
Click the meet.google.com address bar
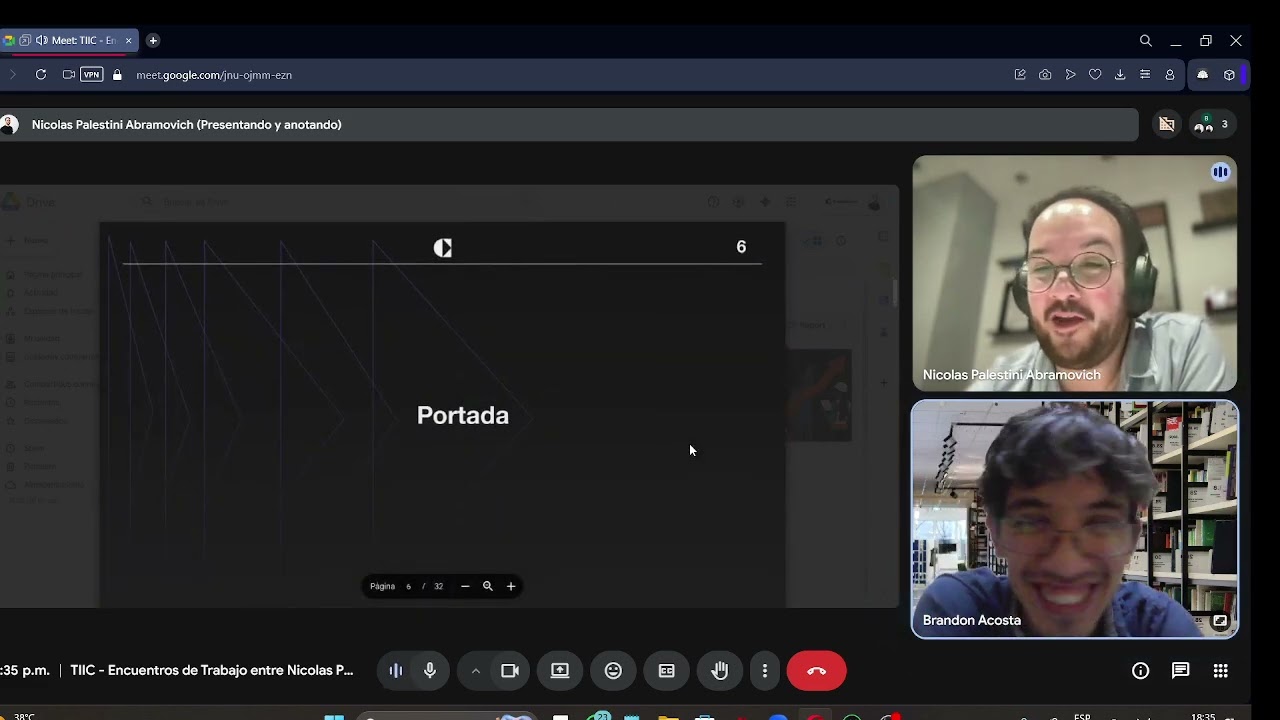point(214,75)
